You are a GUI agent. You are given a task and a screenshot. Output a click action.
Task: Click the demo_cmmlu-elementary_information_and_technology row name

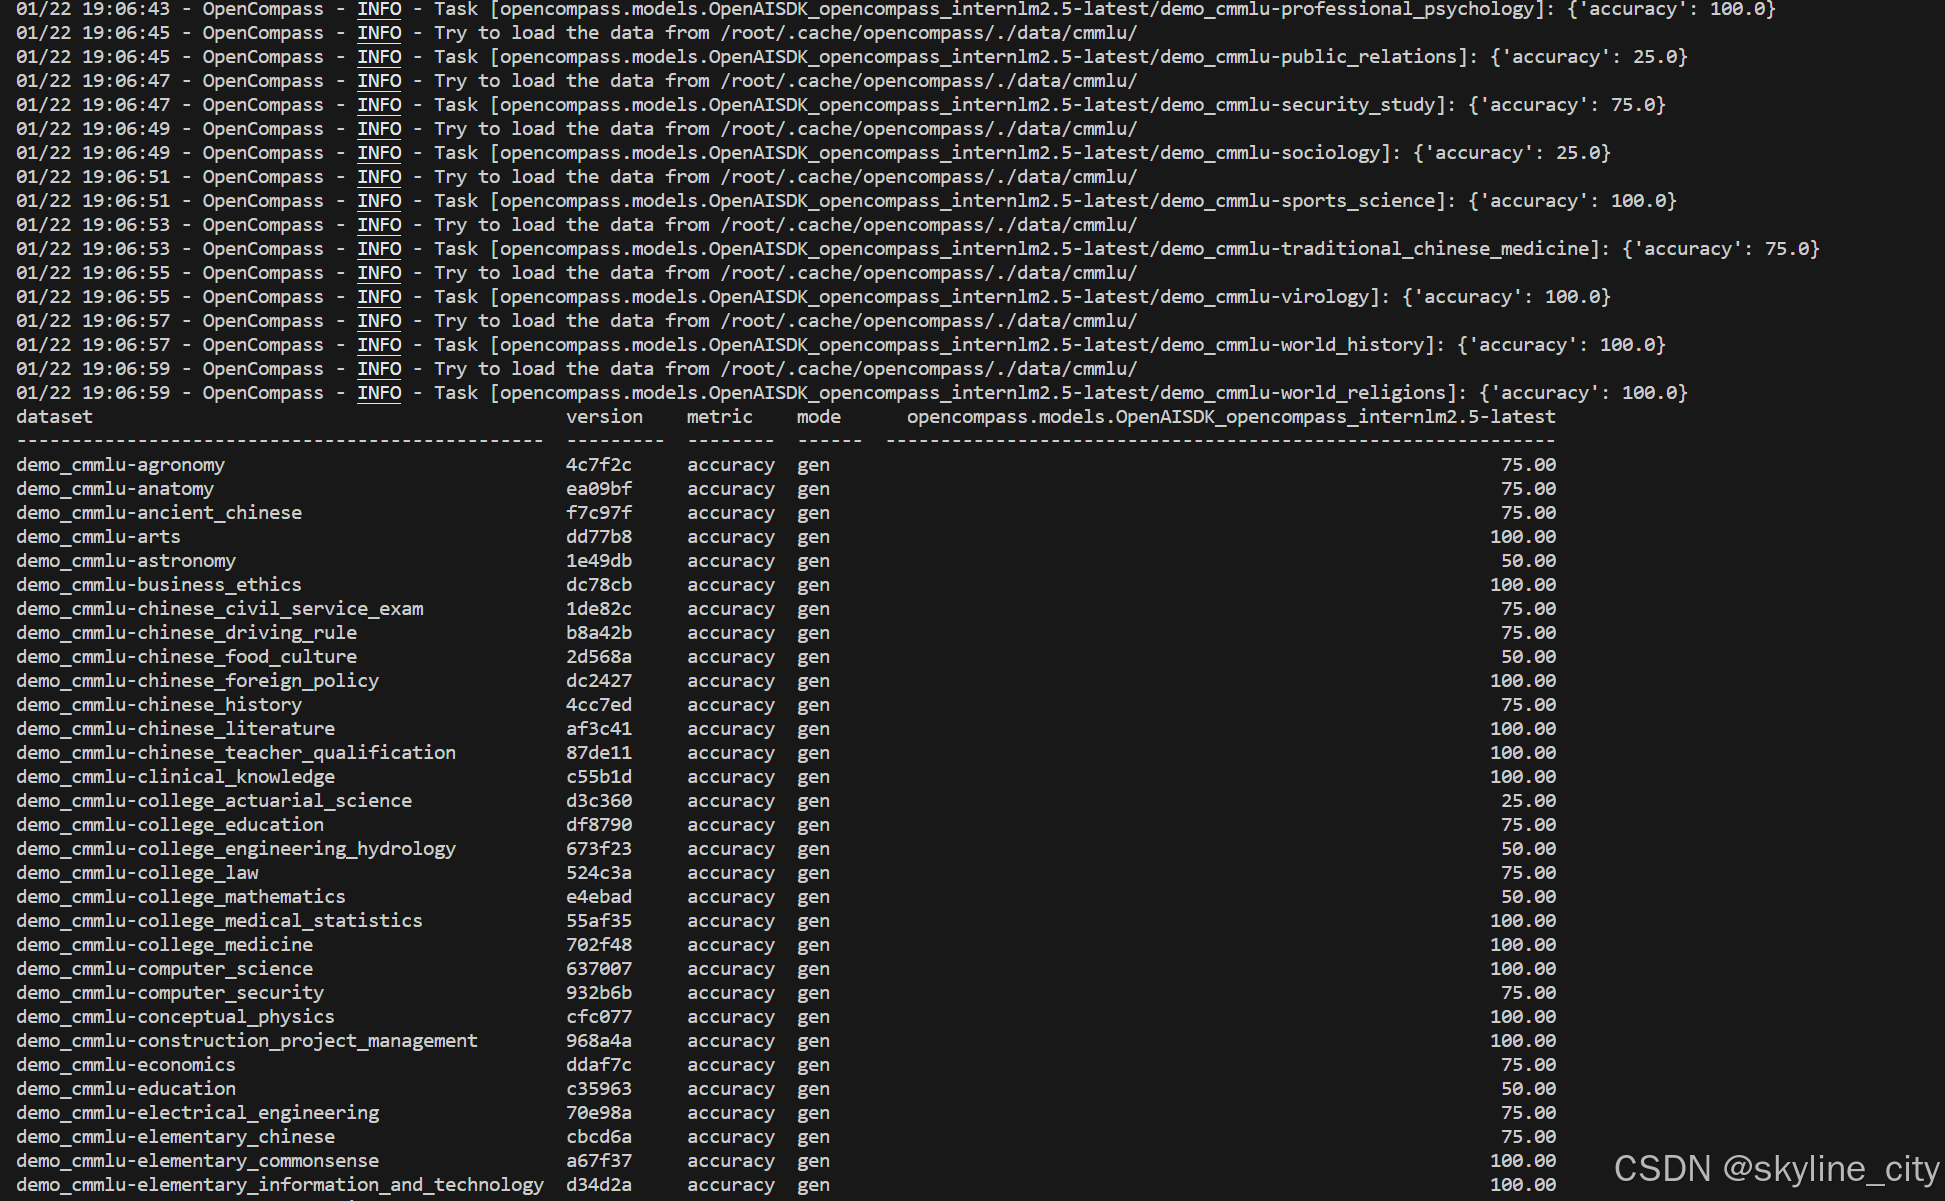(x=279, y=1185)
